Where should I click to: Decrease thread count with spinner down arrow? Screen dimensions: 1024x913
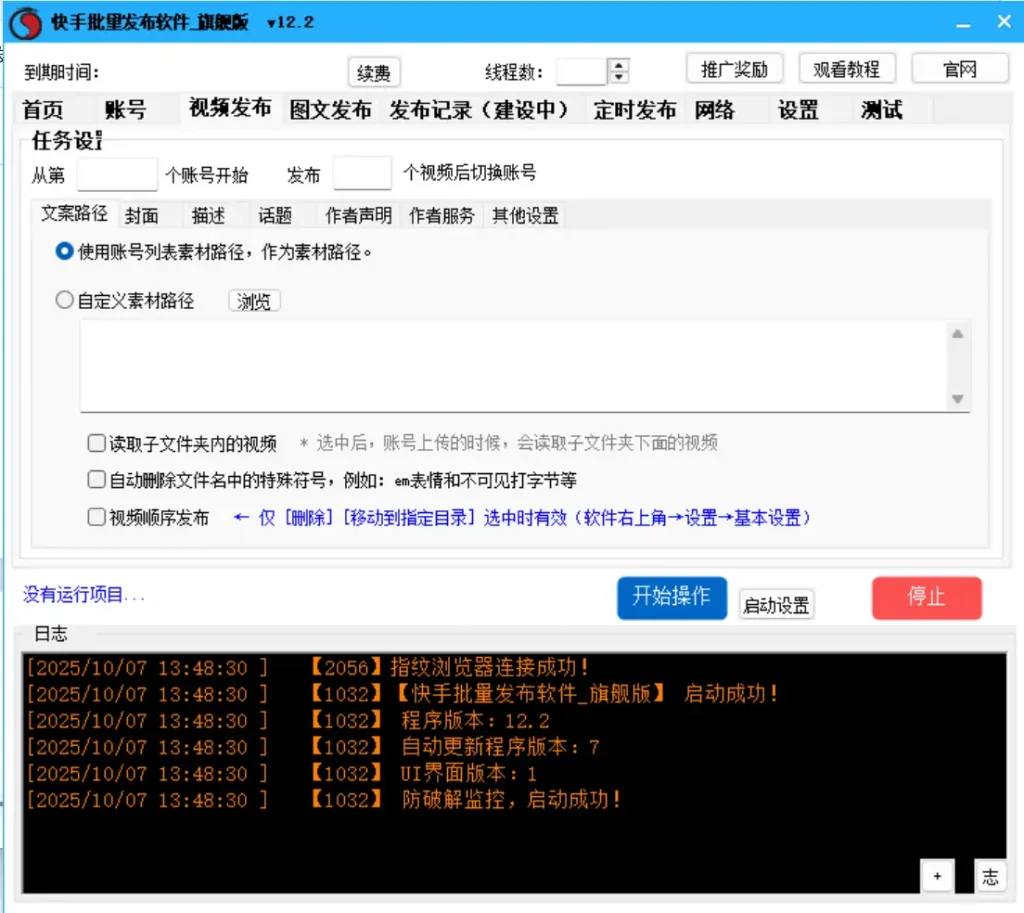[x=619, y=77]
